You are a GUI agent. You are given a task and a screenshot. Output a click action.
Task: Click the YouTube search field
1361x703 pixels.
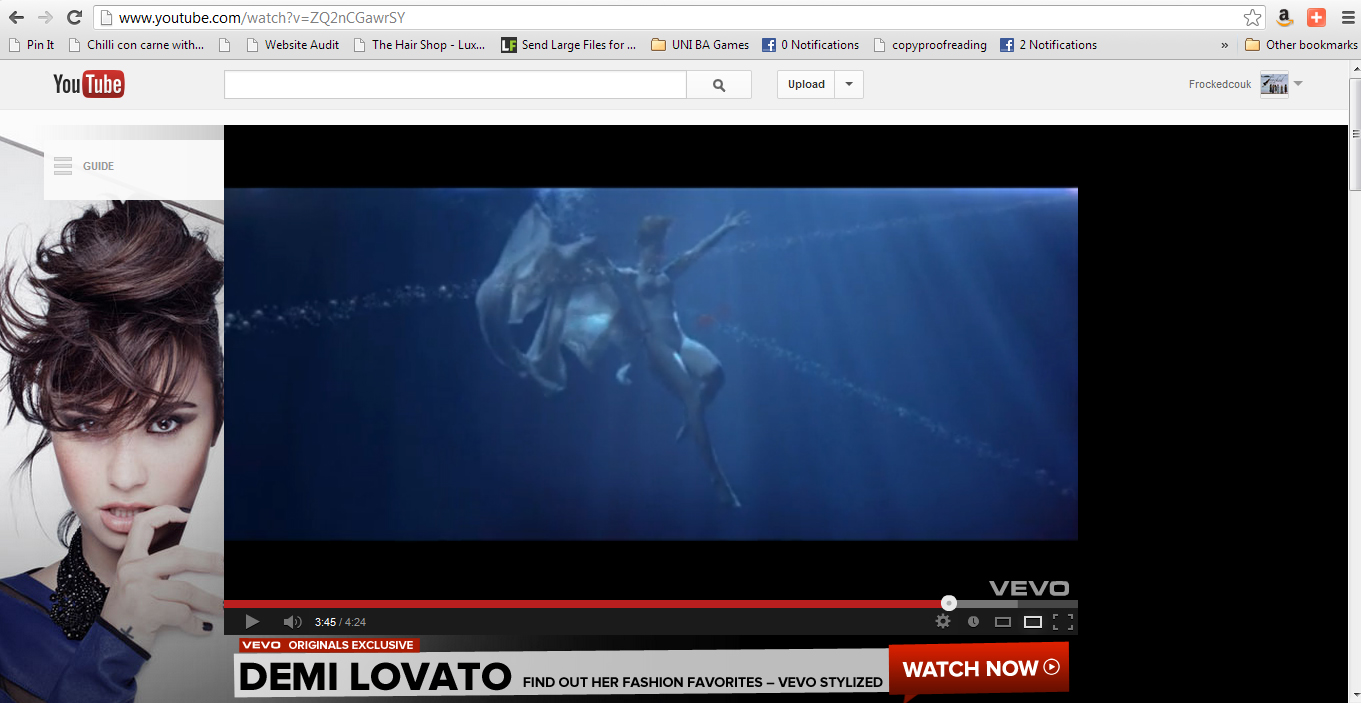tap(455, 85)
